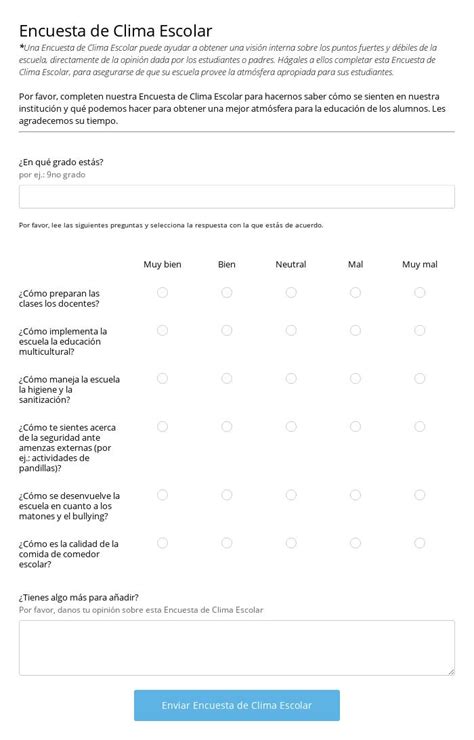Select 'Muy bien' for cafeteria food quality
Screen dimensions: 474x740
pyautogui.click(x=162, y=543)
